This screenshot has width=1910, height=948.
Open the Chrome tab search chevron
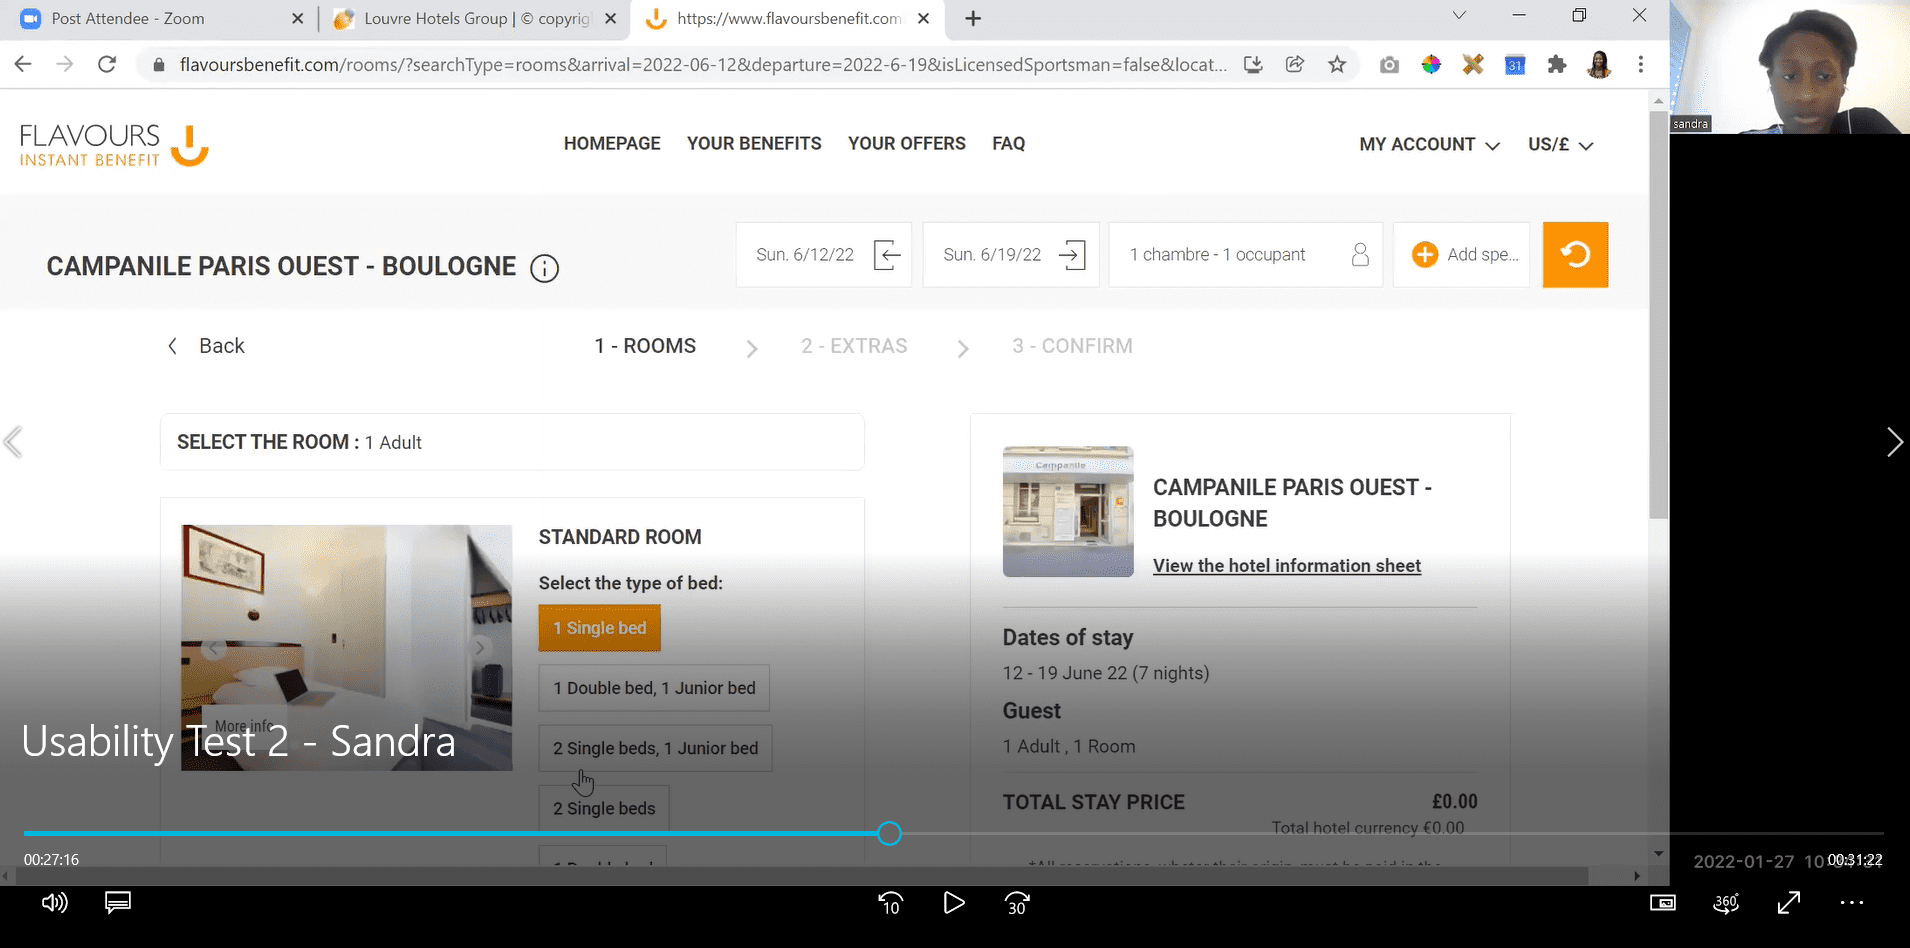point(1459,16)
